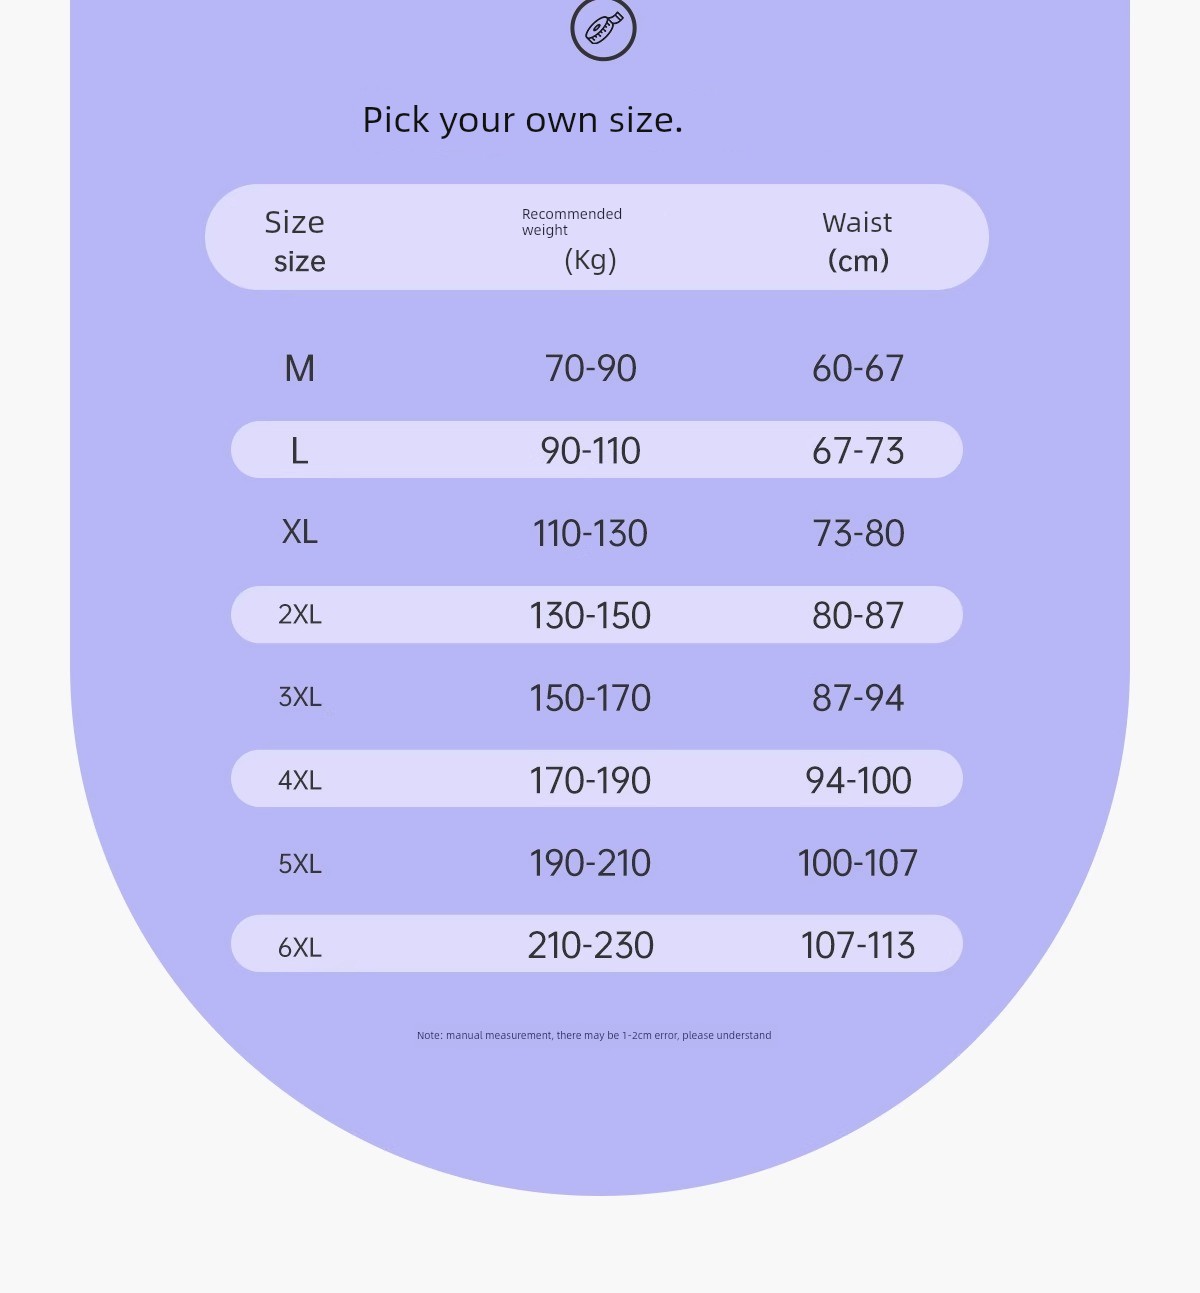Screen dimensions: 1200x1293
Task: Click the 60-67 waist value
Action: tap(858, 368)
